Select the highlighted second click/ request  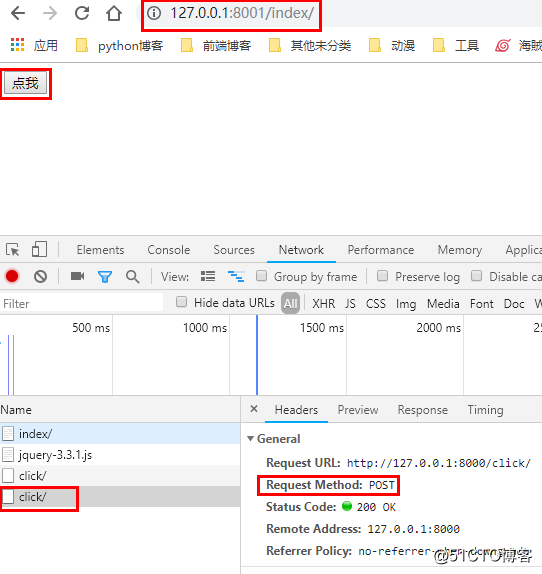coord(120,497)
